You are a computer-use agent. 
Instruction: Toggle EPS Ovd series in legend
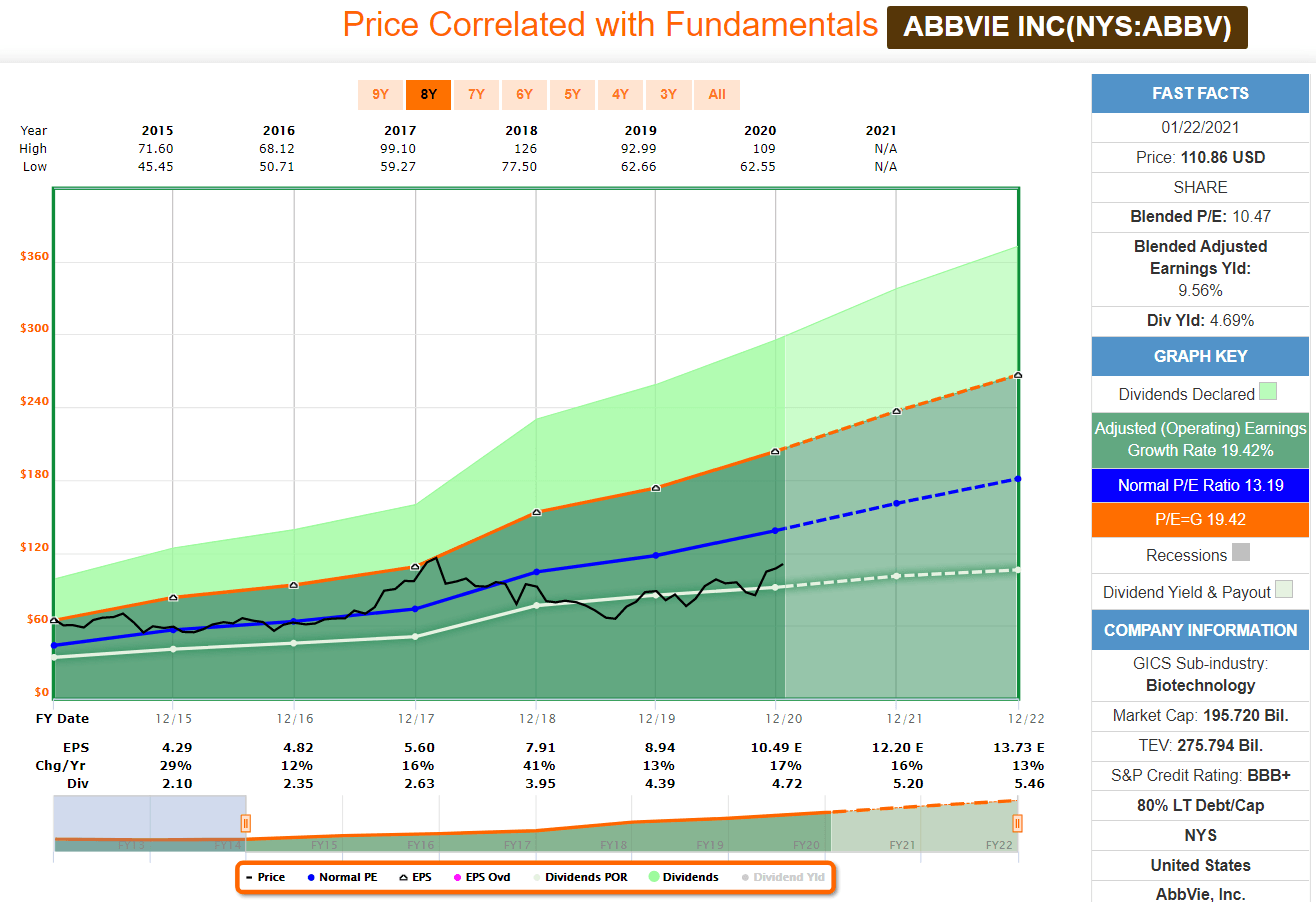point(481,877)
